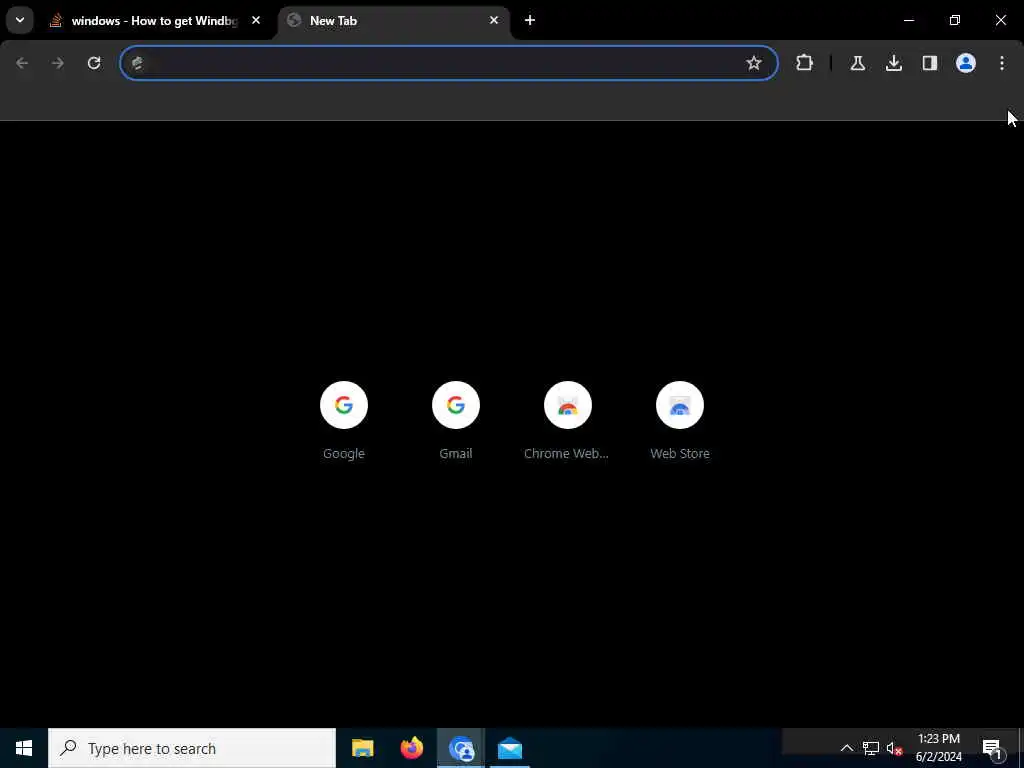Screen dimensions: 1024x768
Task: Open the Windows Start menu
Action: click(x=24, y=748)
